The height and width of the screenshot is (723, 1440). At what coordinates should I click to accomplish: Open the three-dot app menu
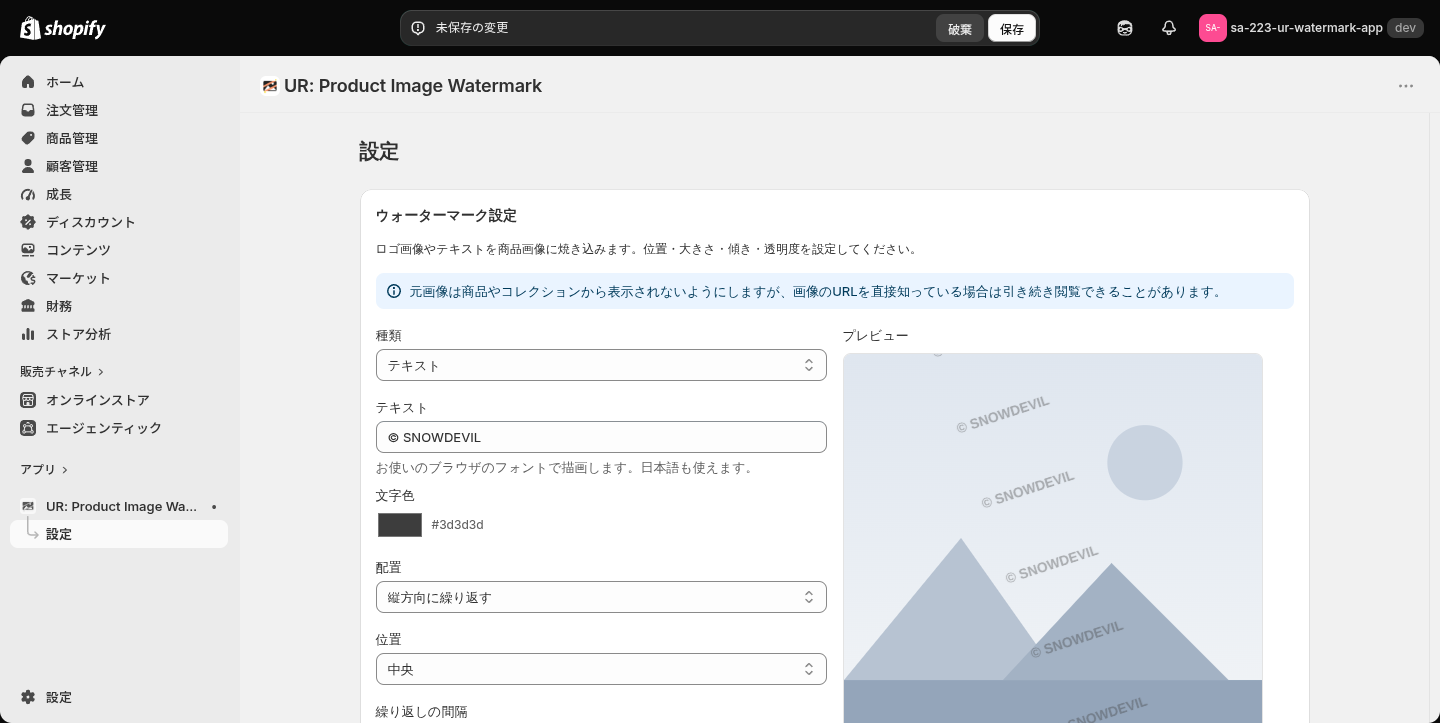[1406, 86]
